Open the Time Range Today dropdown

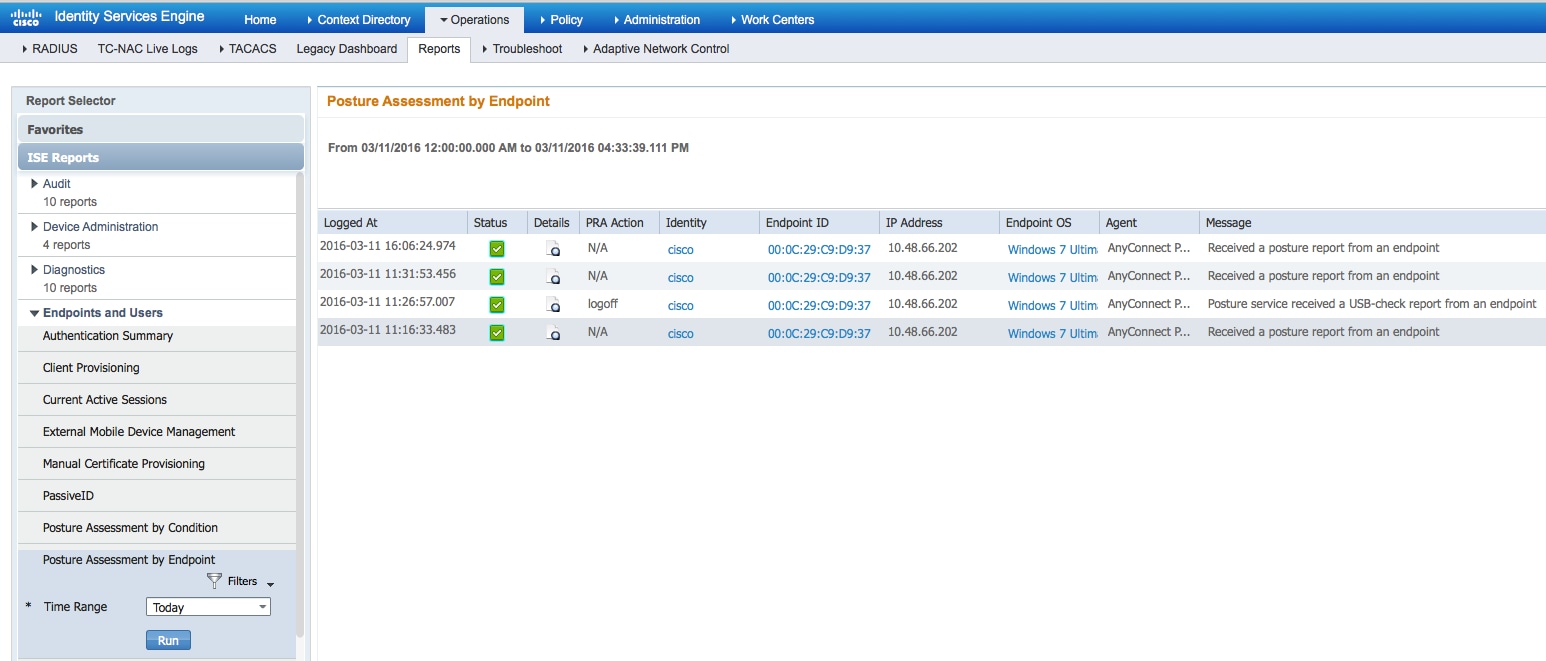tap(208, 607)
